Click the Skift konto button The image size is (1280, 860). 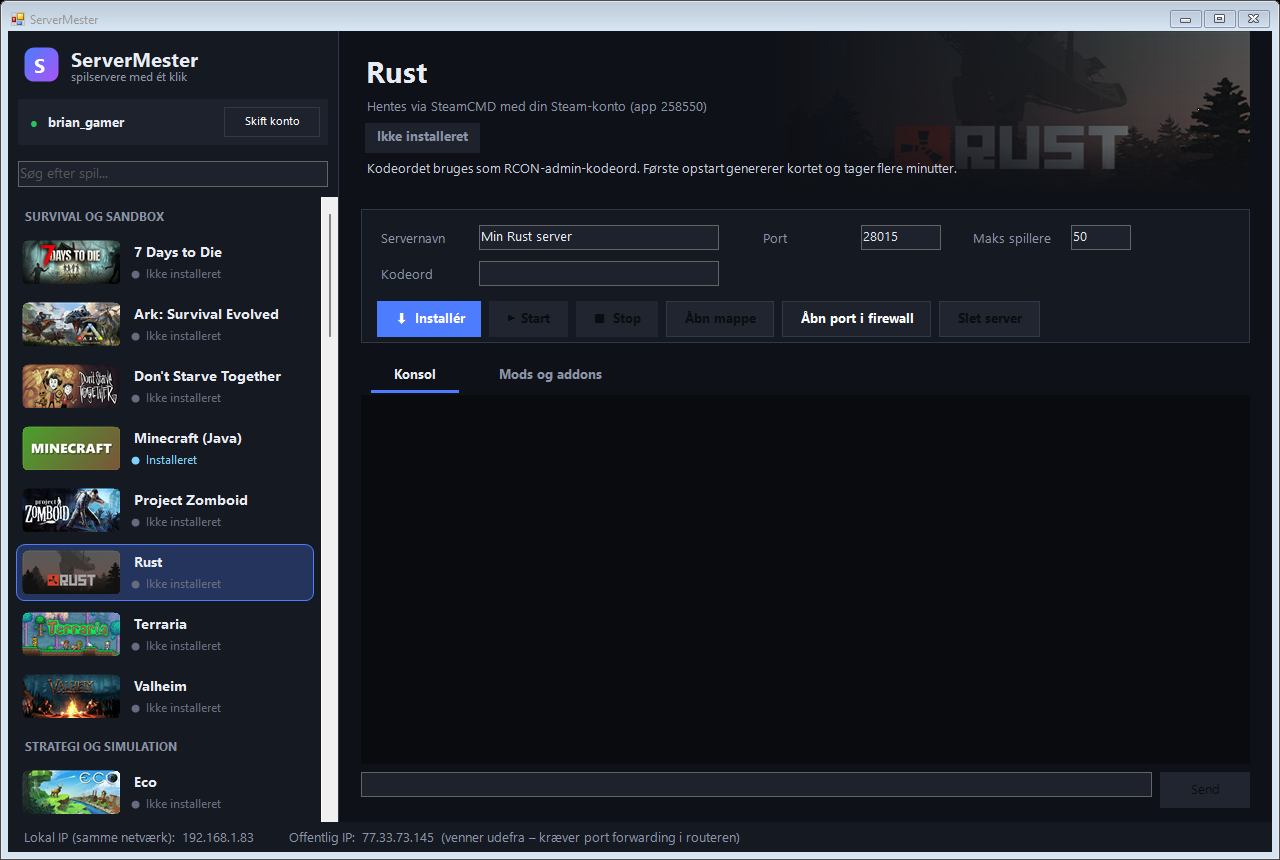coord(272,122)
